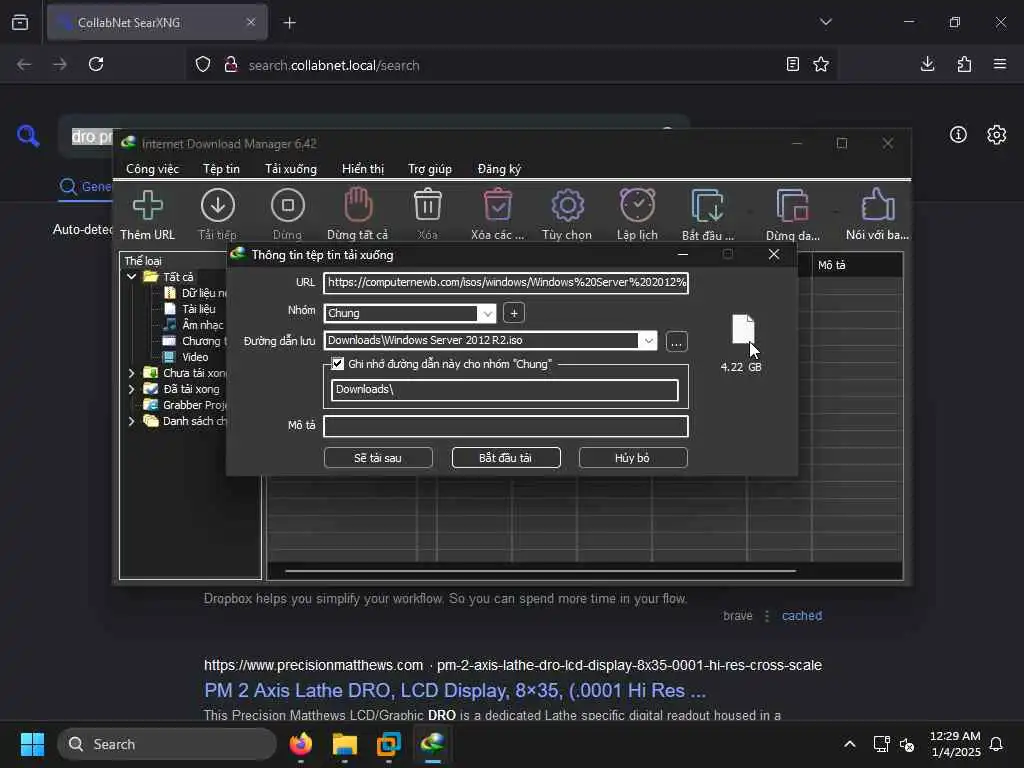The height and width of the screenshot is (768, 1024).
Task: Click the Tải tiếp resume icon
Action: 217,214
